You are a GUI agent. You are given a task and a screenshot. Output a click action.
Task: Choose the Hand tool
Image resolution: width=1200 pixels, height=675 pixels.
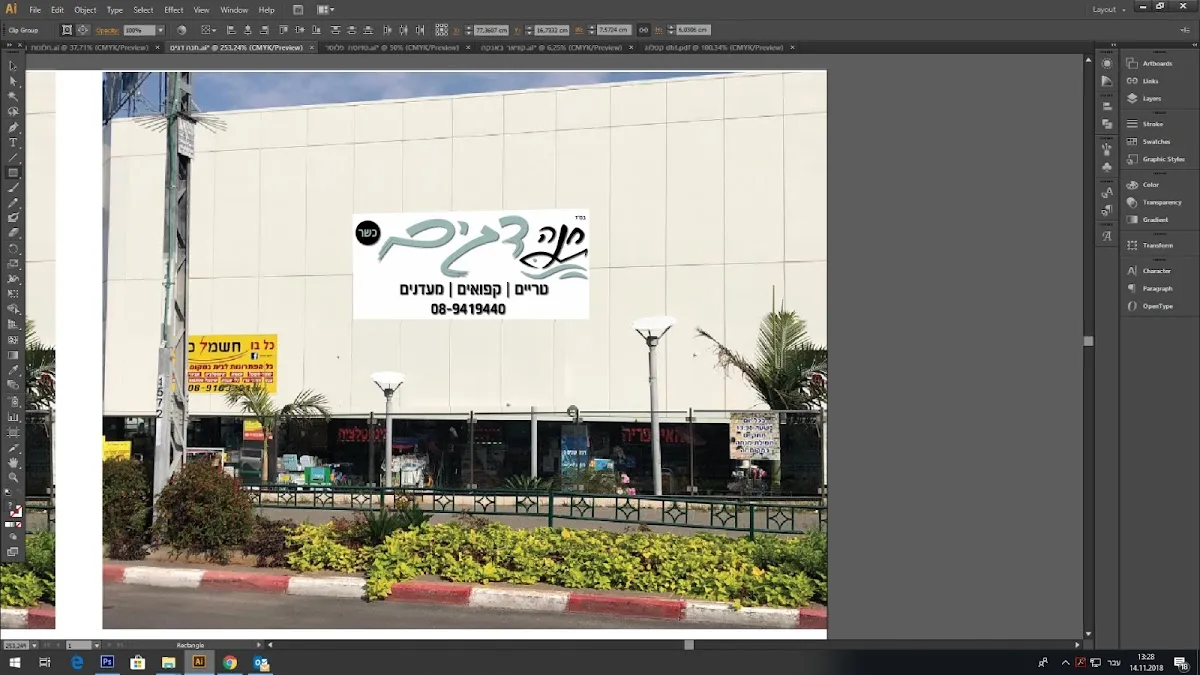click(x=13, y=462)
